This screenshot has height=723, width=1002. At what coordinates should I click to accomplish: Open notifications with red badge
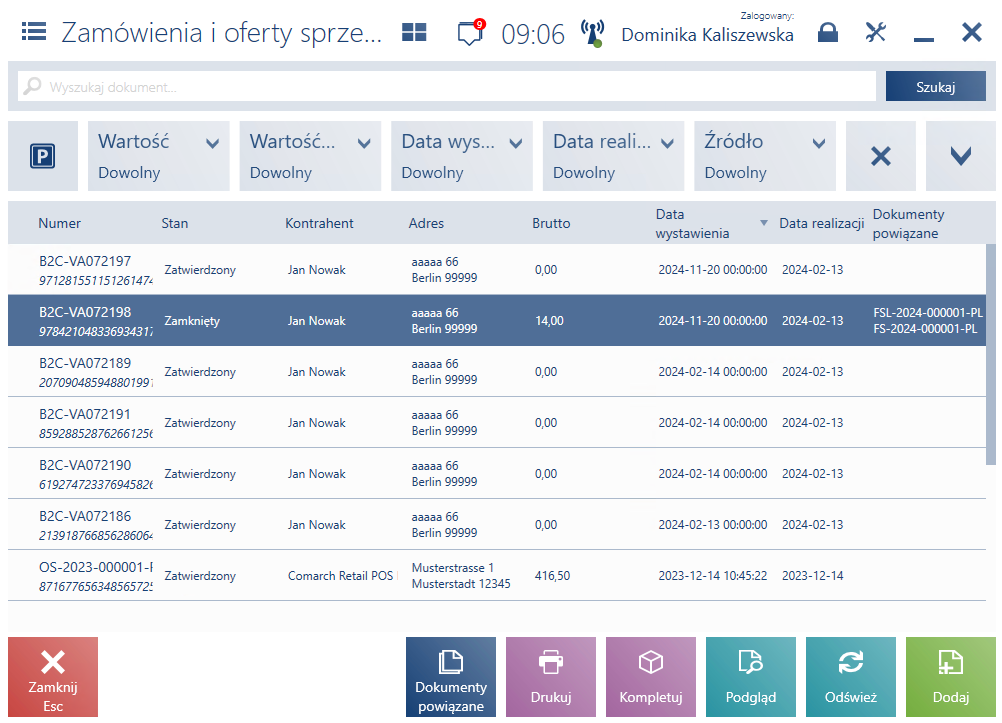pyautogui.click(x=471, y=32)
